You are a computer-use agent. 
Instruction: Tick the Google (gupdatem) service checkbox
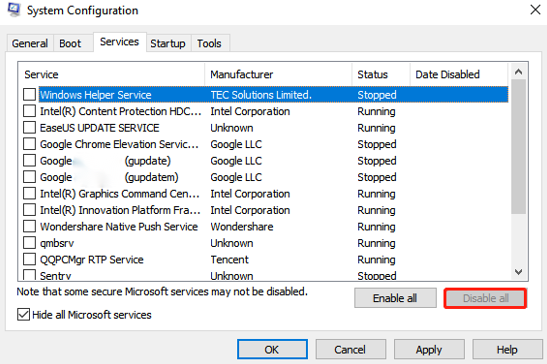pyautogui.click(x=29, y=177)
